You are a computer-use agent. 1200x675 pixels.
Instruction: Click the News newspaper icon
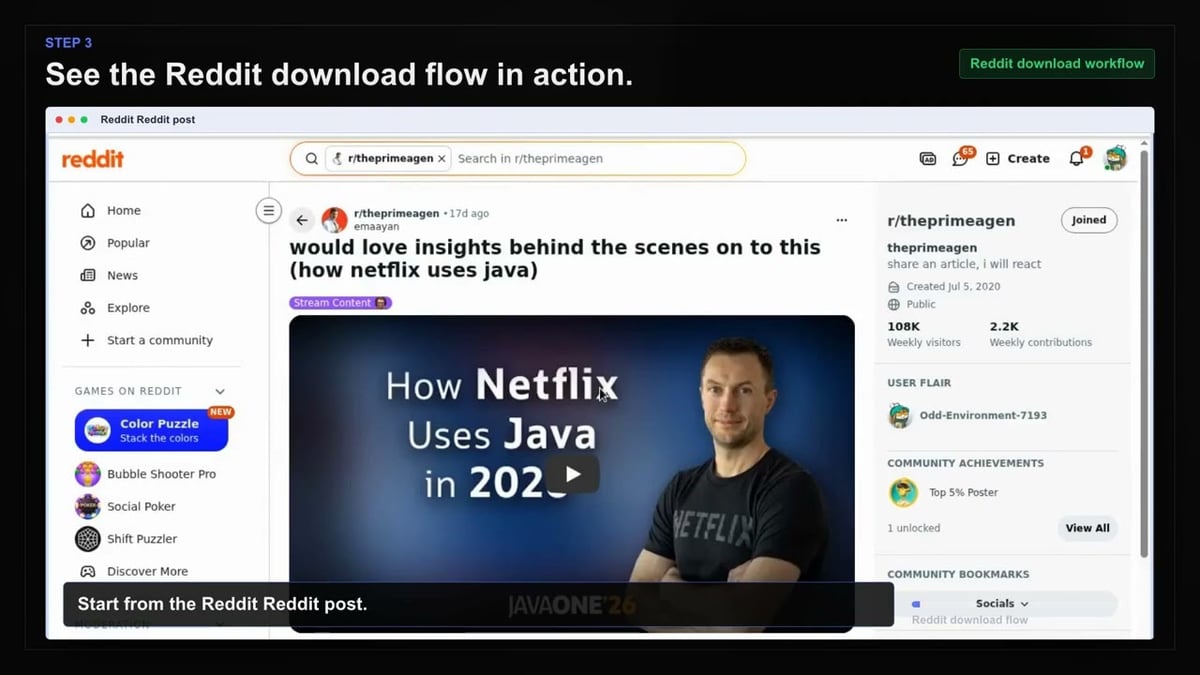(88, 276)
